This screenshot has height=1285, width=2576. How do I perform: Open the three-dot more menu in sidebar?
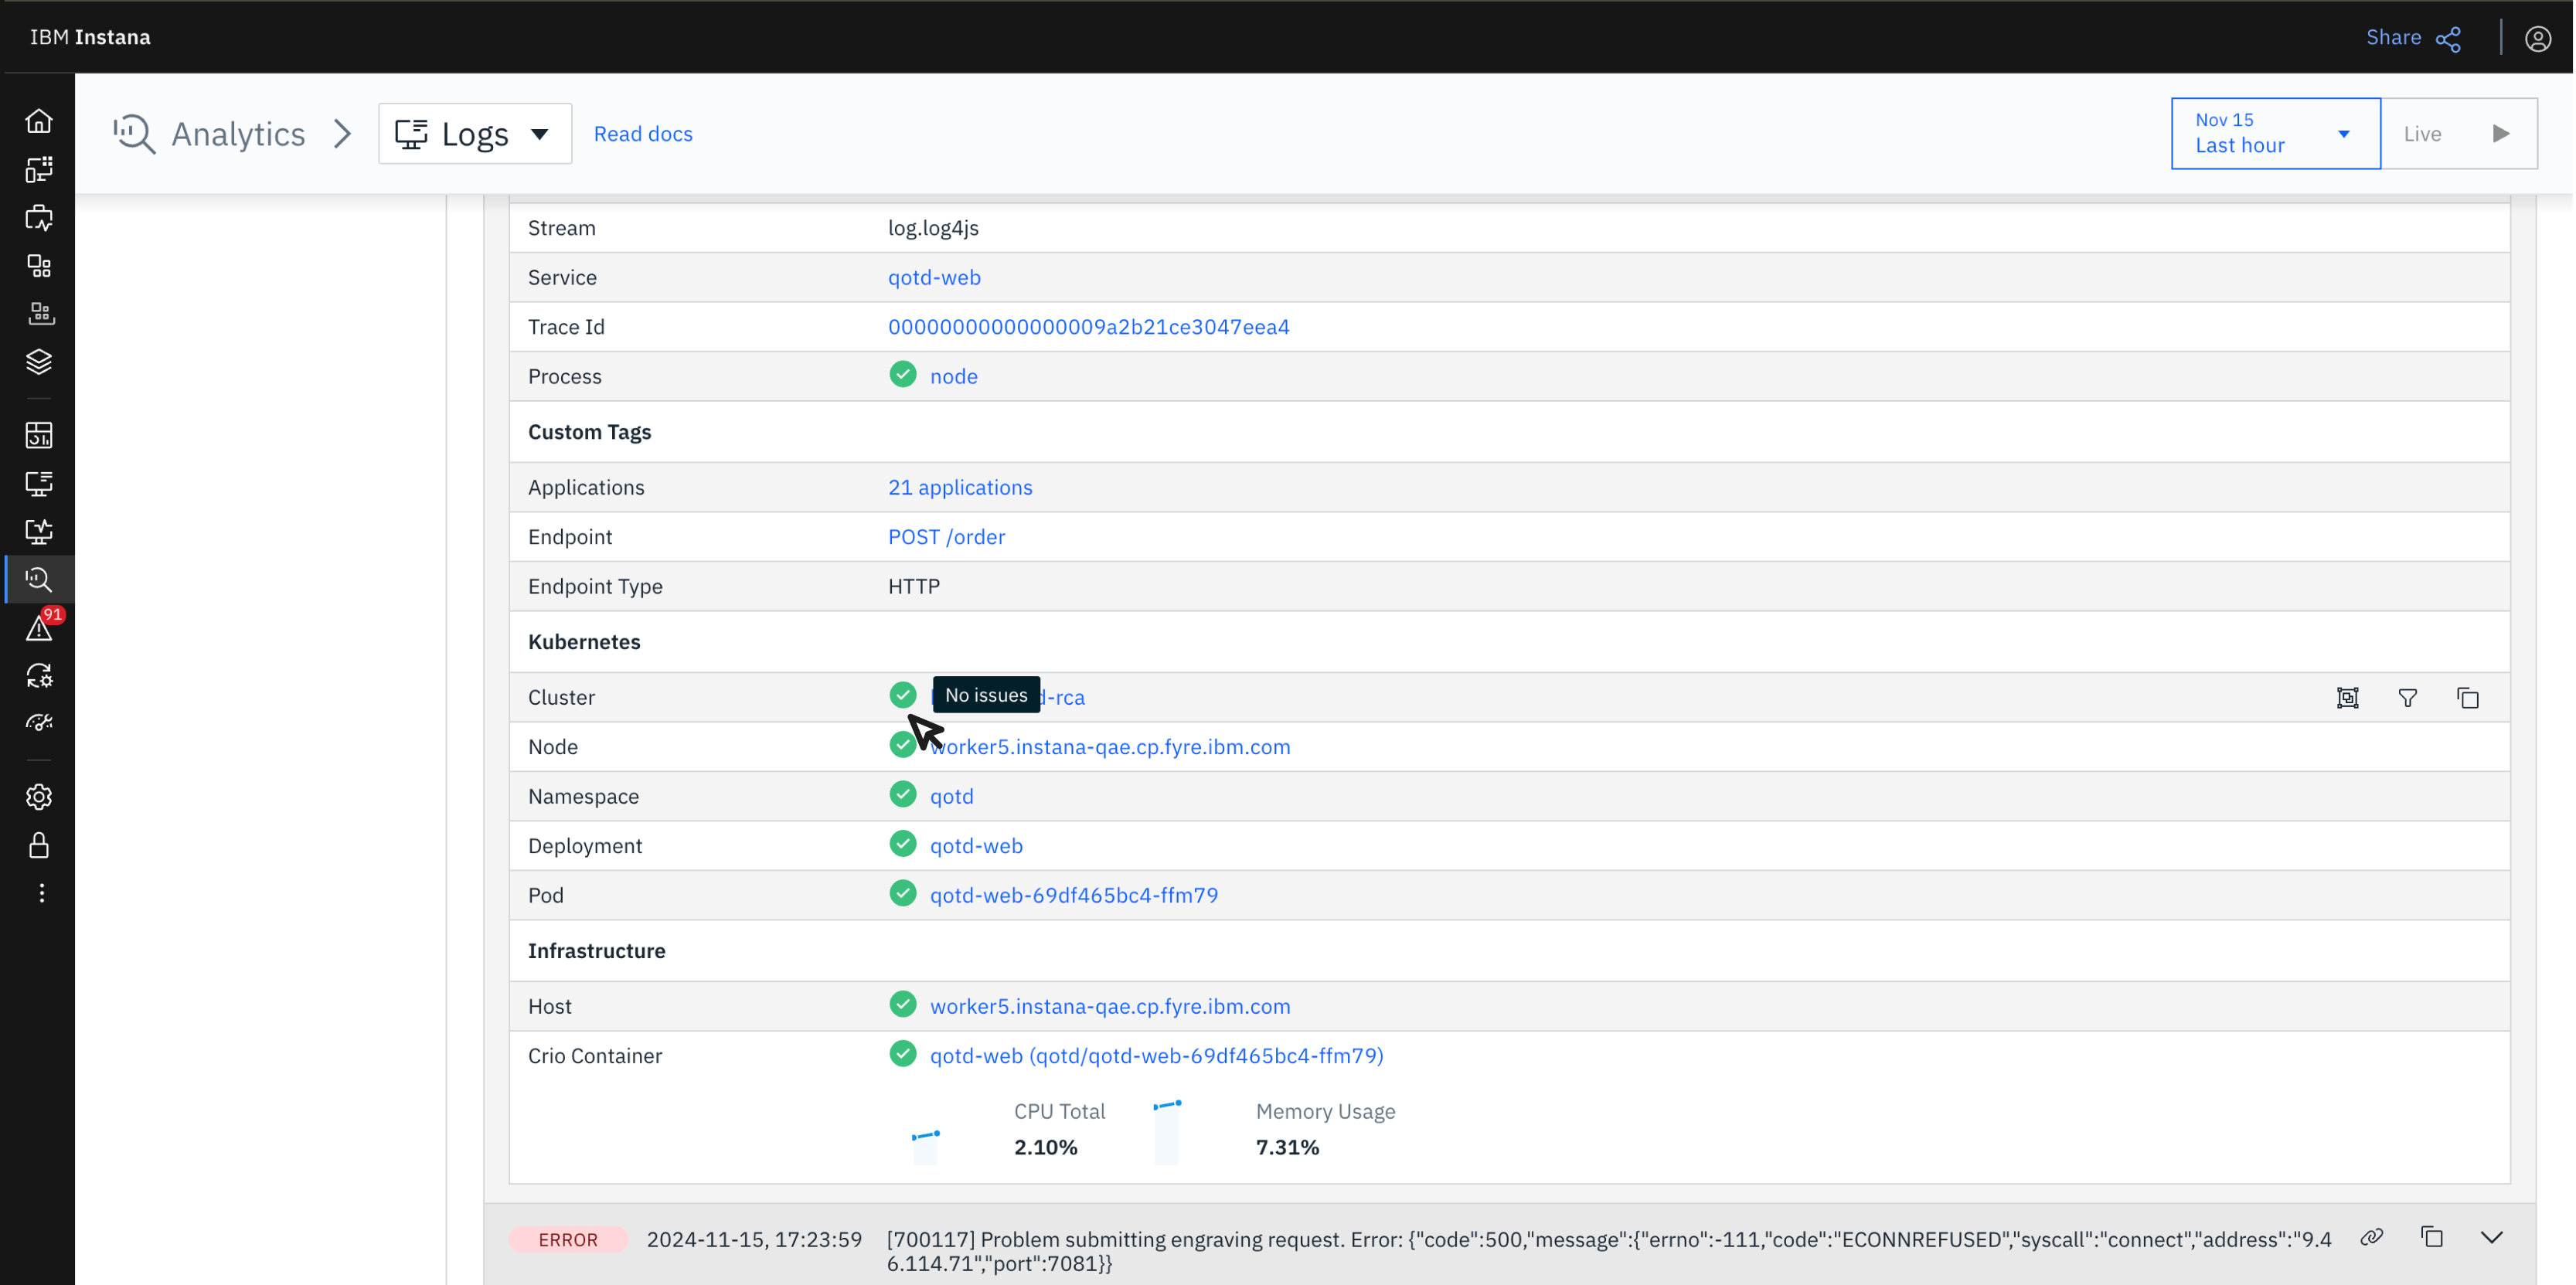(x=41, y=893)
